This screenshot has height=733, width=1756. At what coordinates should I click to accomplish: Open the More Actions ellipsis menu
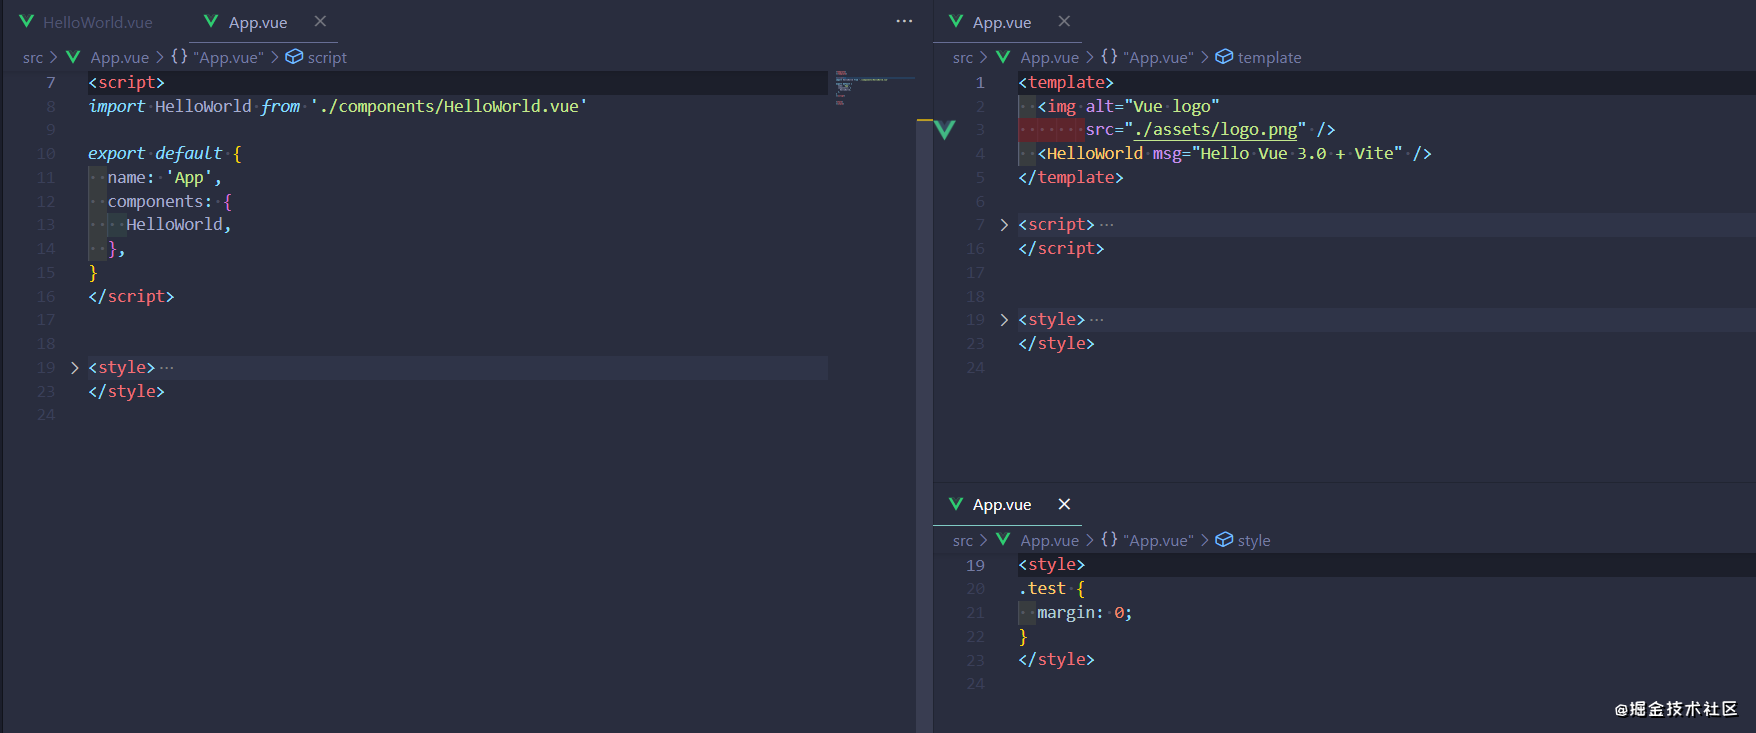(x=904, y=21)
